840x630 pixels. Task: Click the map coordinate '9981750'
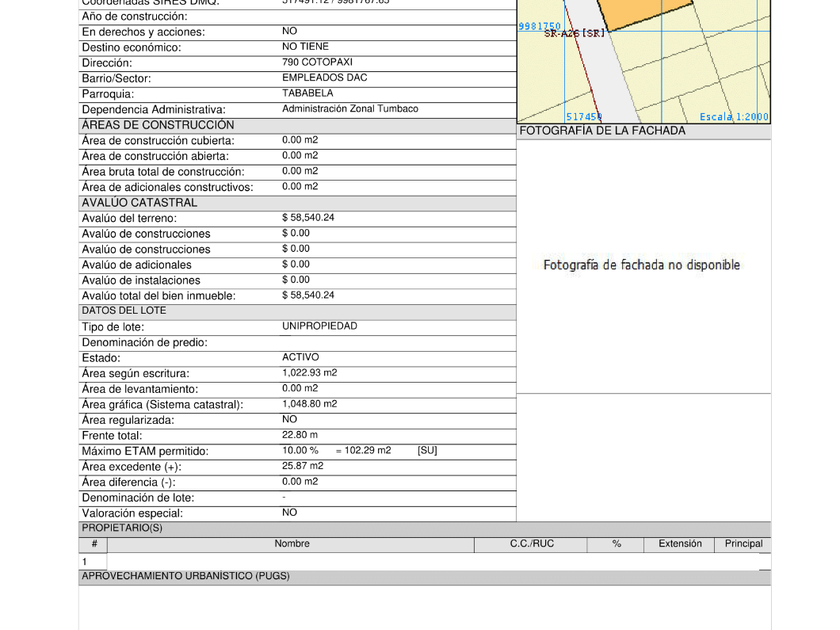click(539, 26)
